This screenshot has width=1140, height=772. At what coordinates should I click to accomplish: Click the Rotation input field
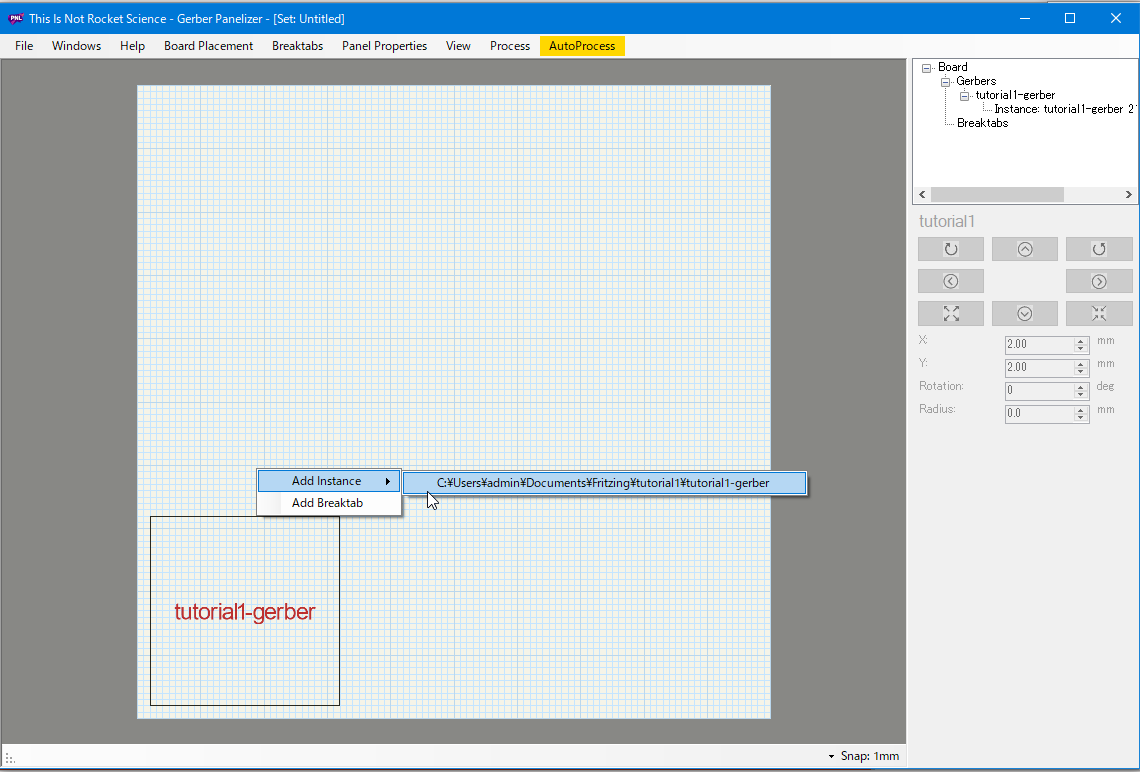1040,390
